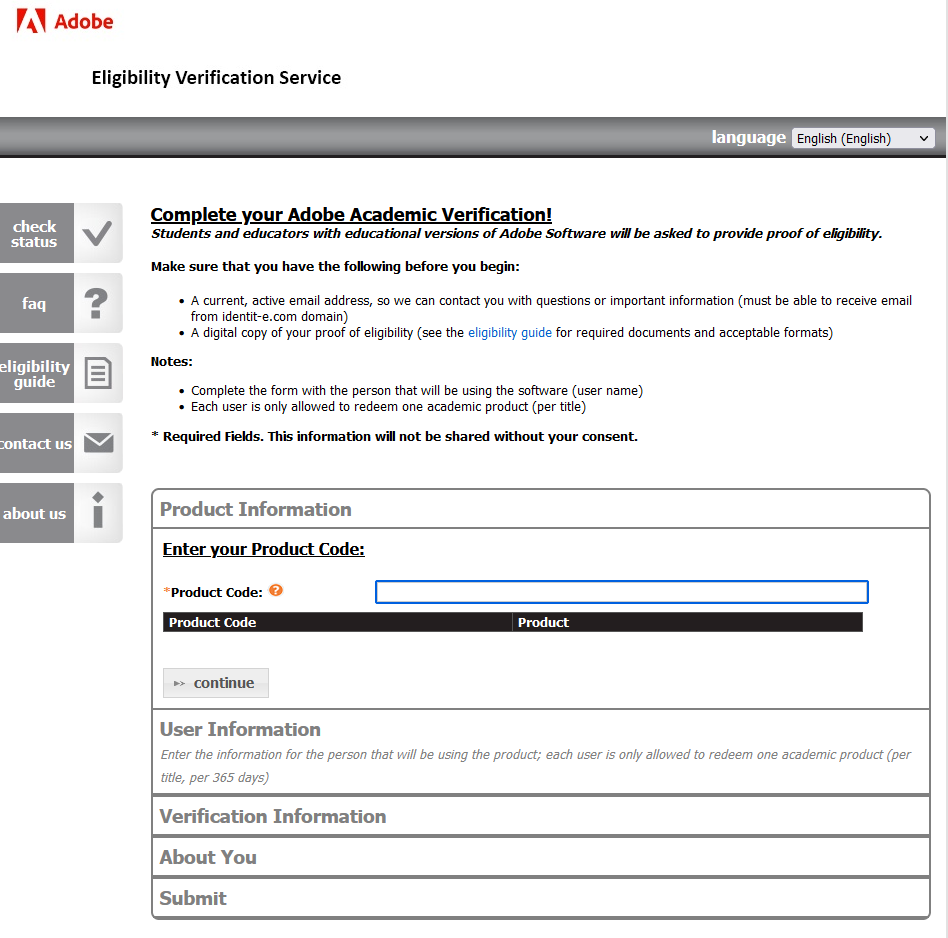This screenshot has width=948, height=938.
Task: Expand the Product Information section header
Action: tap(541, 509)
